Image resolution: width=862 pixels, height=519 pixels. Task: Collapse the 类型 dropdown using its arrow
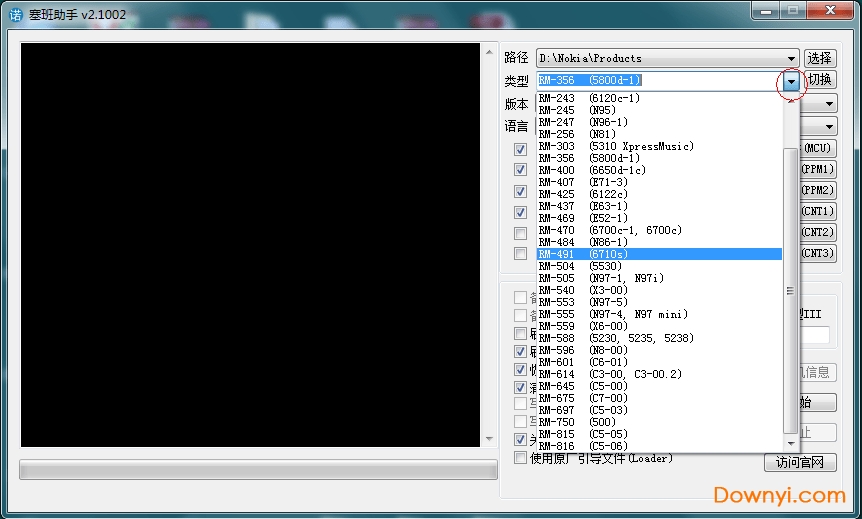click(x=791, y=81)
